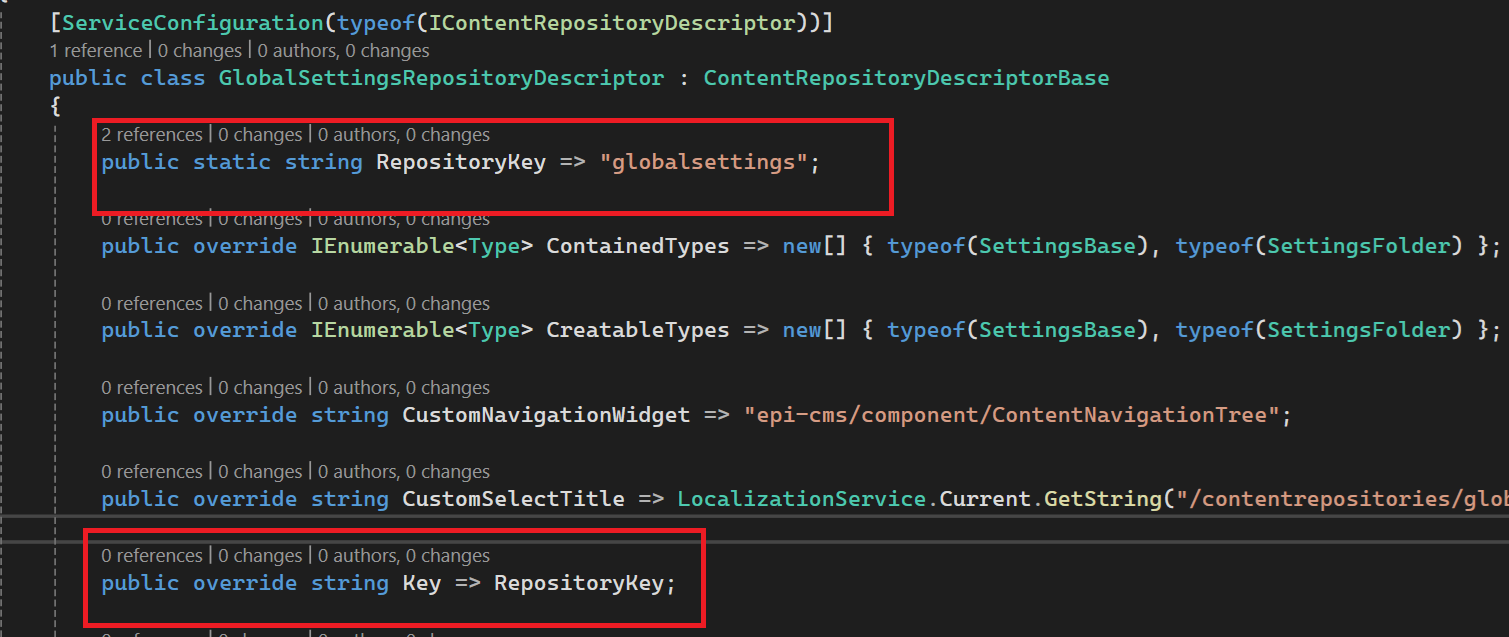The image size is (1509, 637).
Task: Click the ContentNavigationTree path string
Action: [x=1011, y=415]
